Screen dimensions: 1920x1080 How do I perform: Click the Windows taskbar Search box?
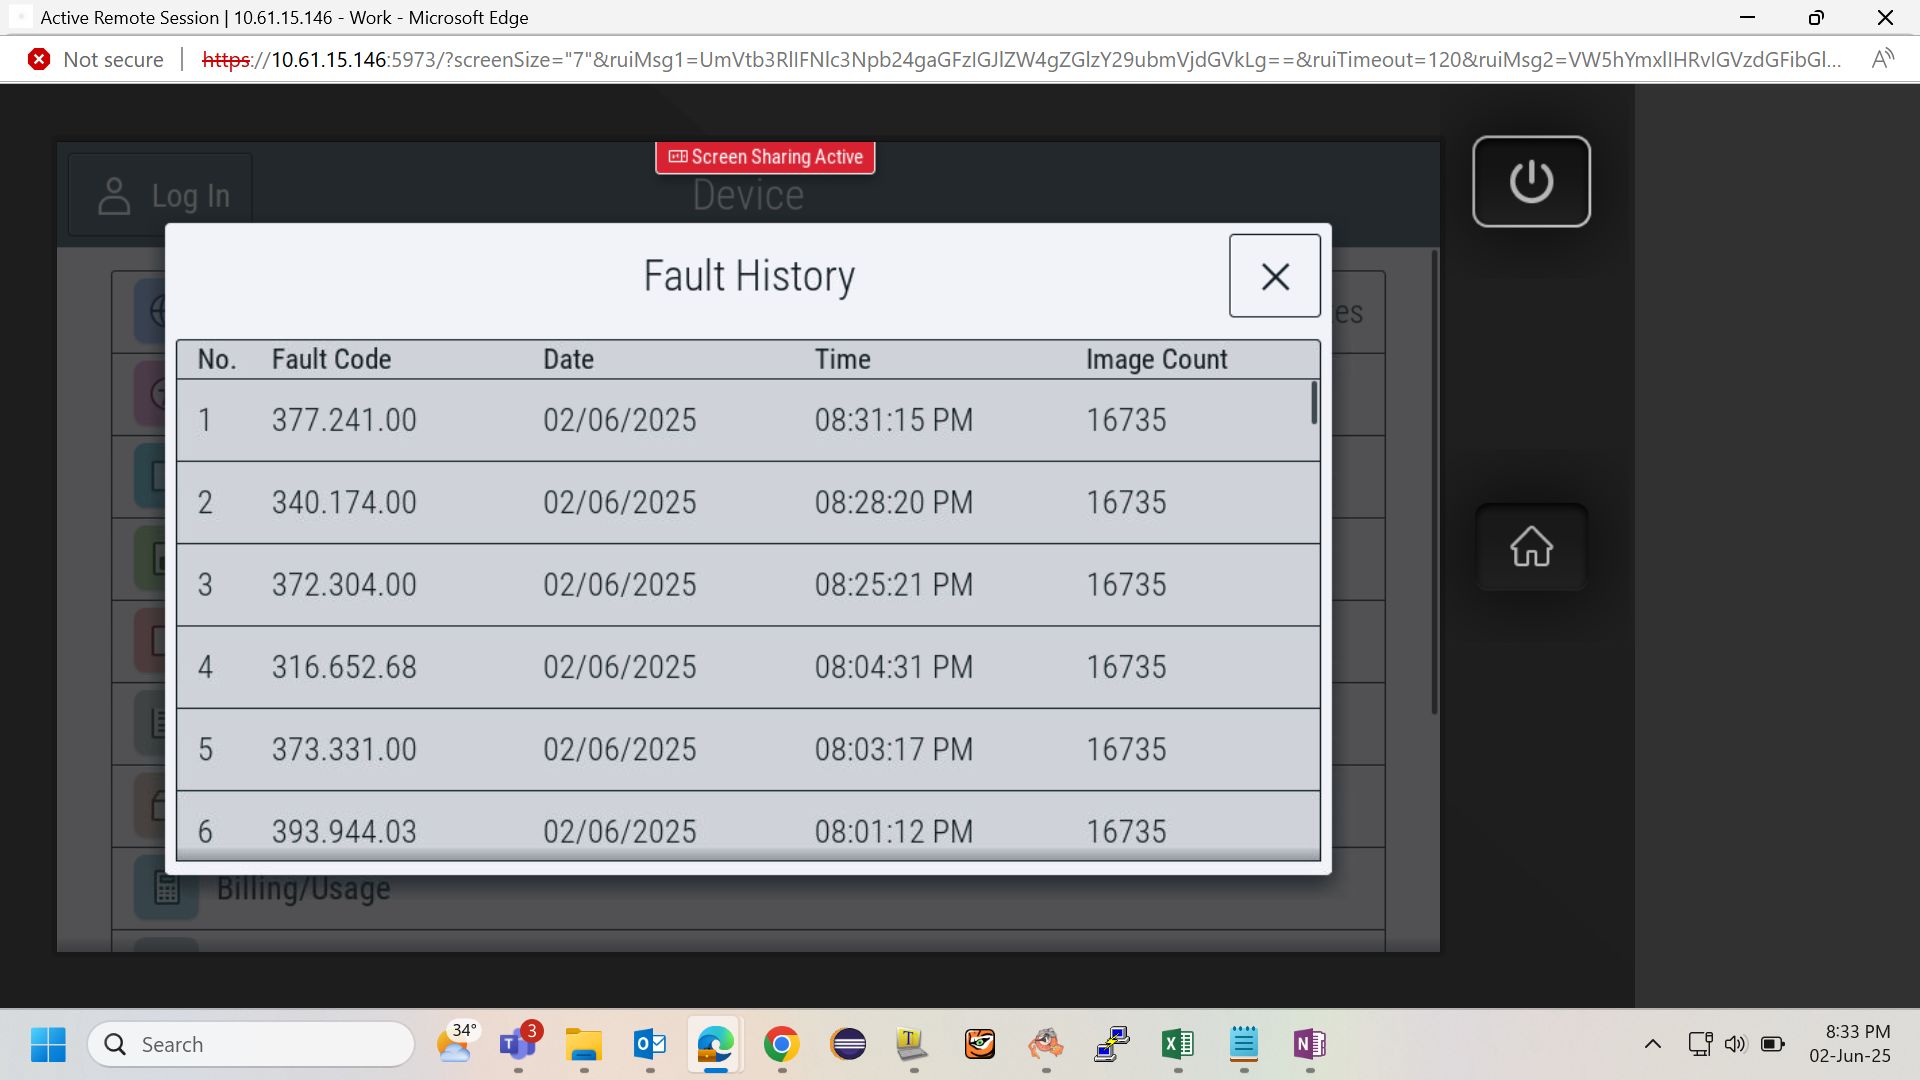pos(251,1044)
